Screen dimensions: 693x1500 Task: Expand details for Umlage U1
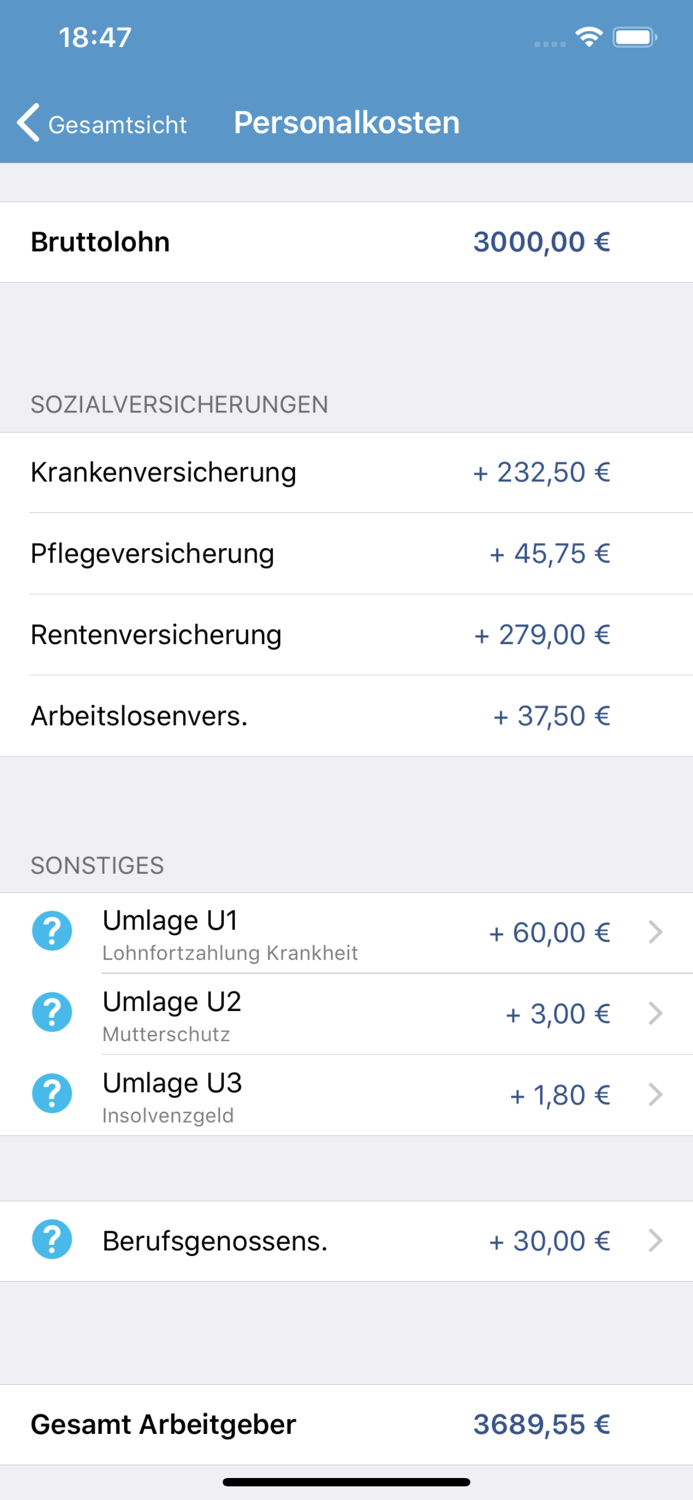tap(655, 931)
